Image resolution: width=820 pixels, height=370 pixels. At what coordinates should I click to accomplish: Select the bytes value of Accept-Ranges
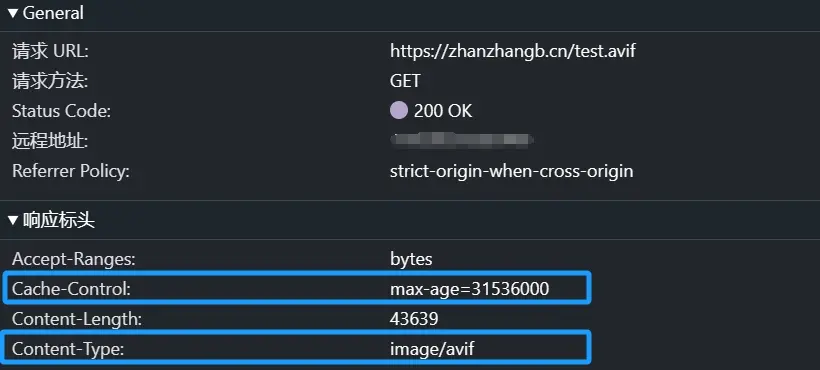tap(411, 259)
